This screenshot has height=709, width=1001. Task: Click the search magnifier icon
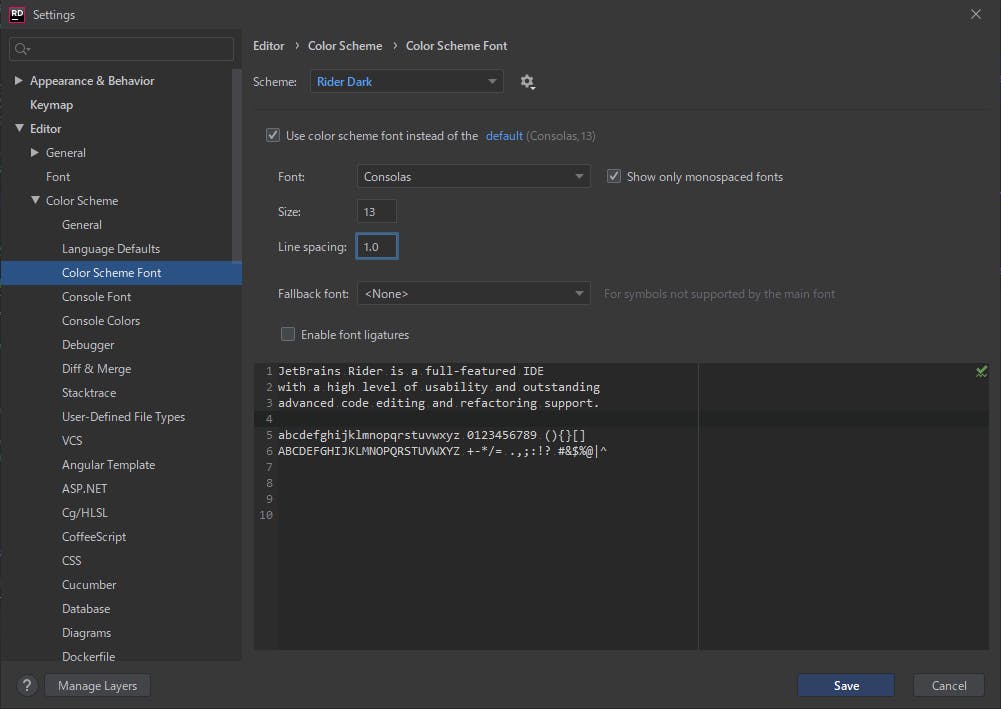(22, 49)
